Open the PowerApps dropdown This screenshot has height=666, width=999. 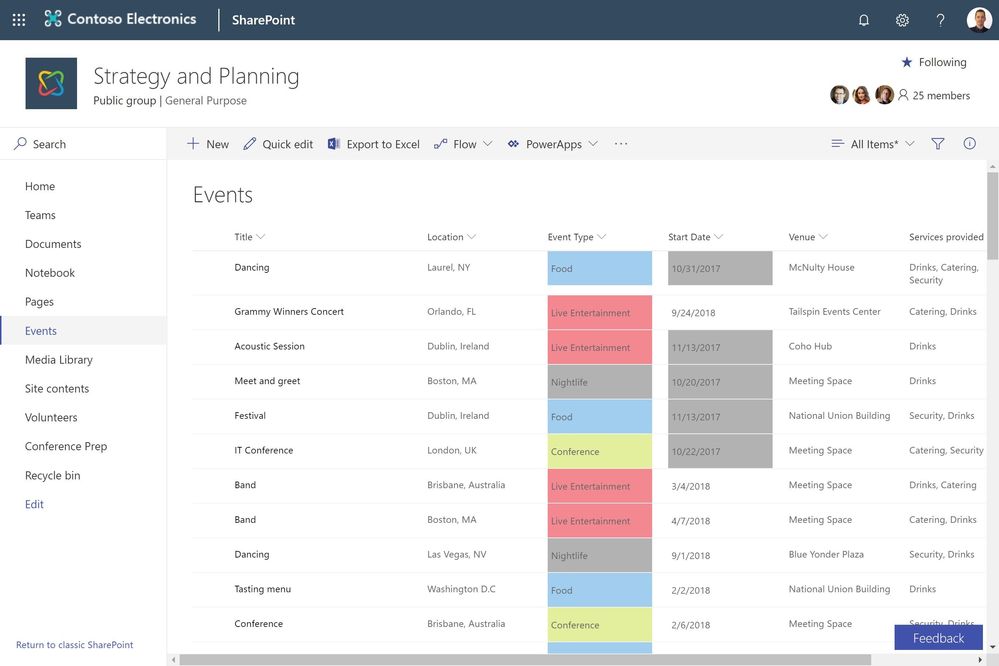(553, 144)
